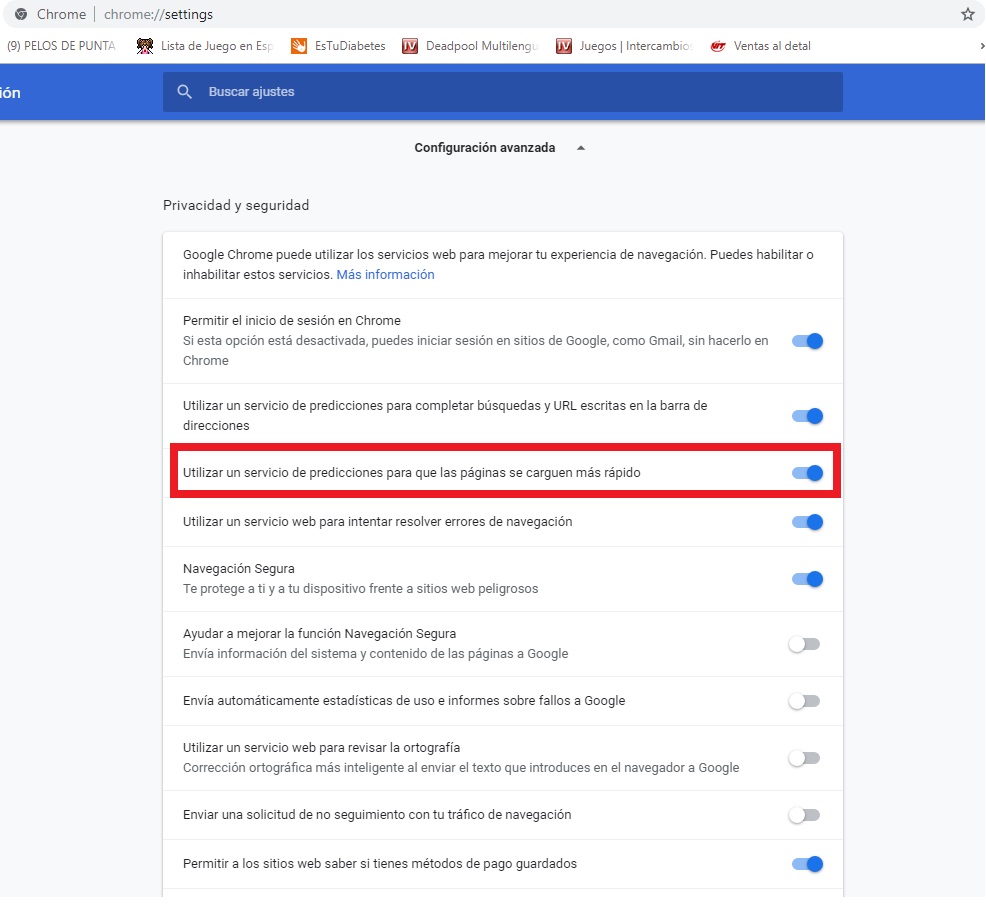Toggle predictions for completing searches and URLs
The image size is (986, 904).
pyautogui.click(x=807, y=416)
